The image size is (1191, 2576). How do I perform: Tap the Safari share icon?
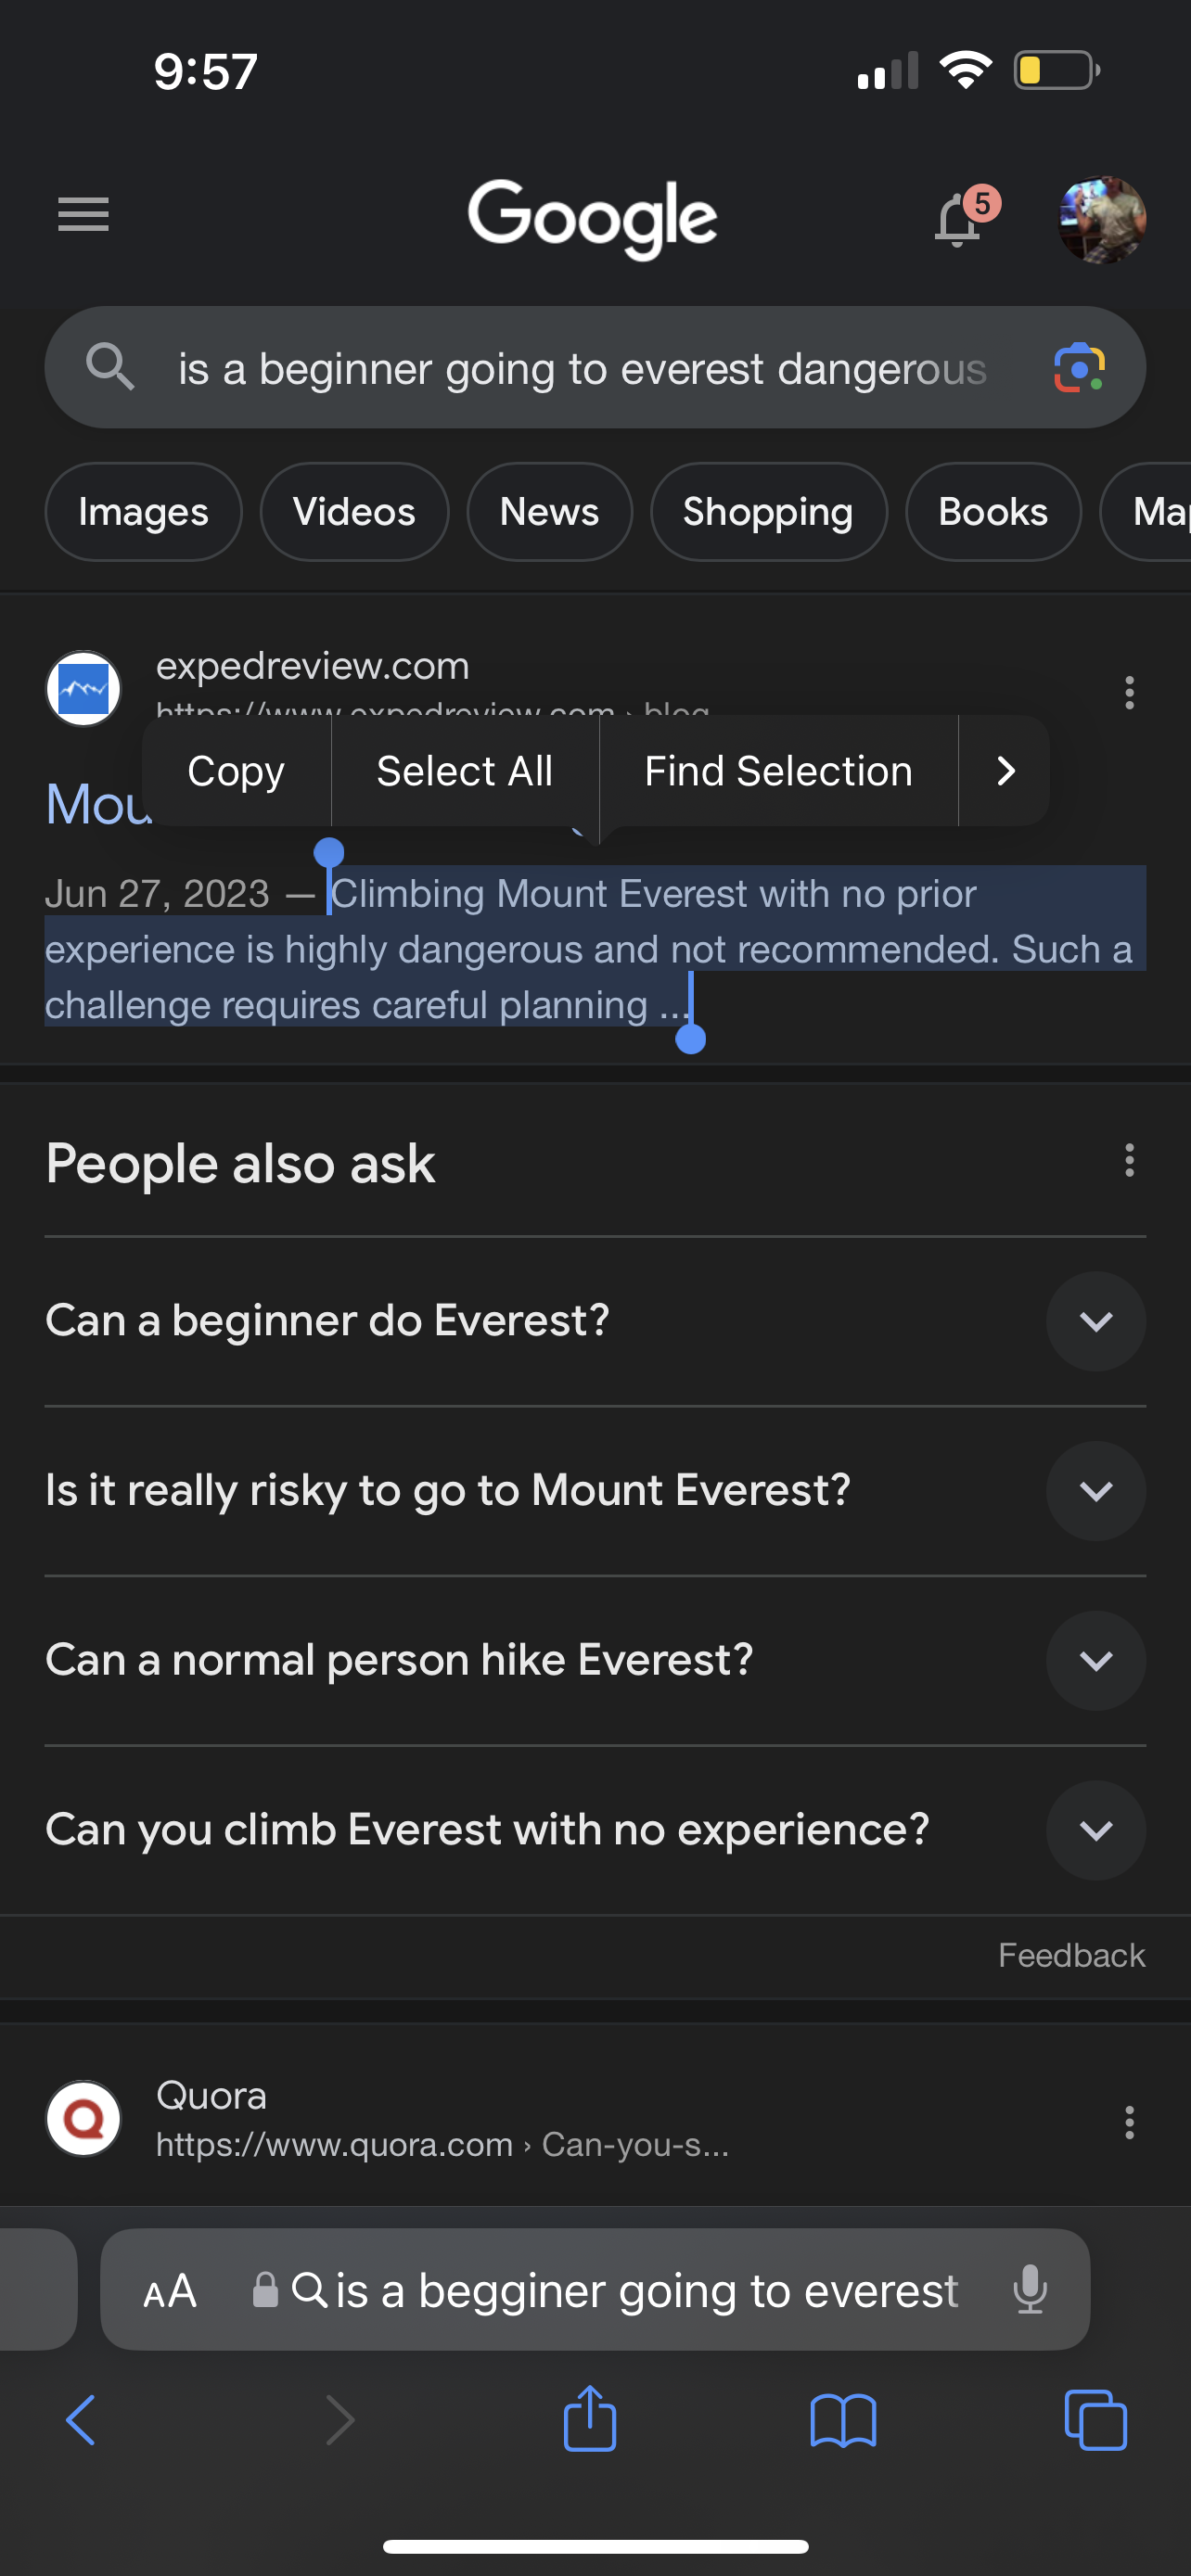(590, 2418)
